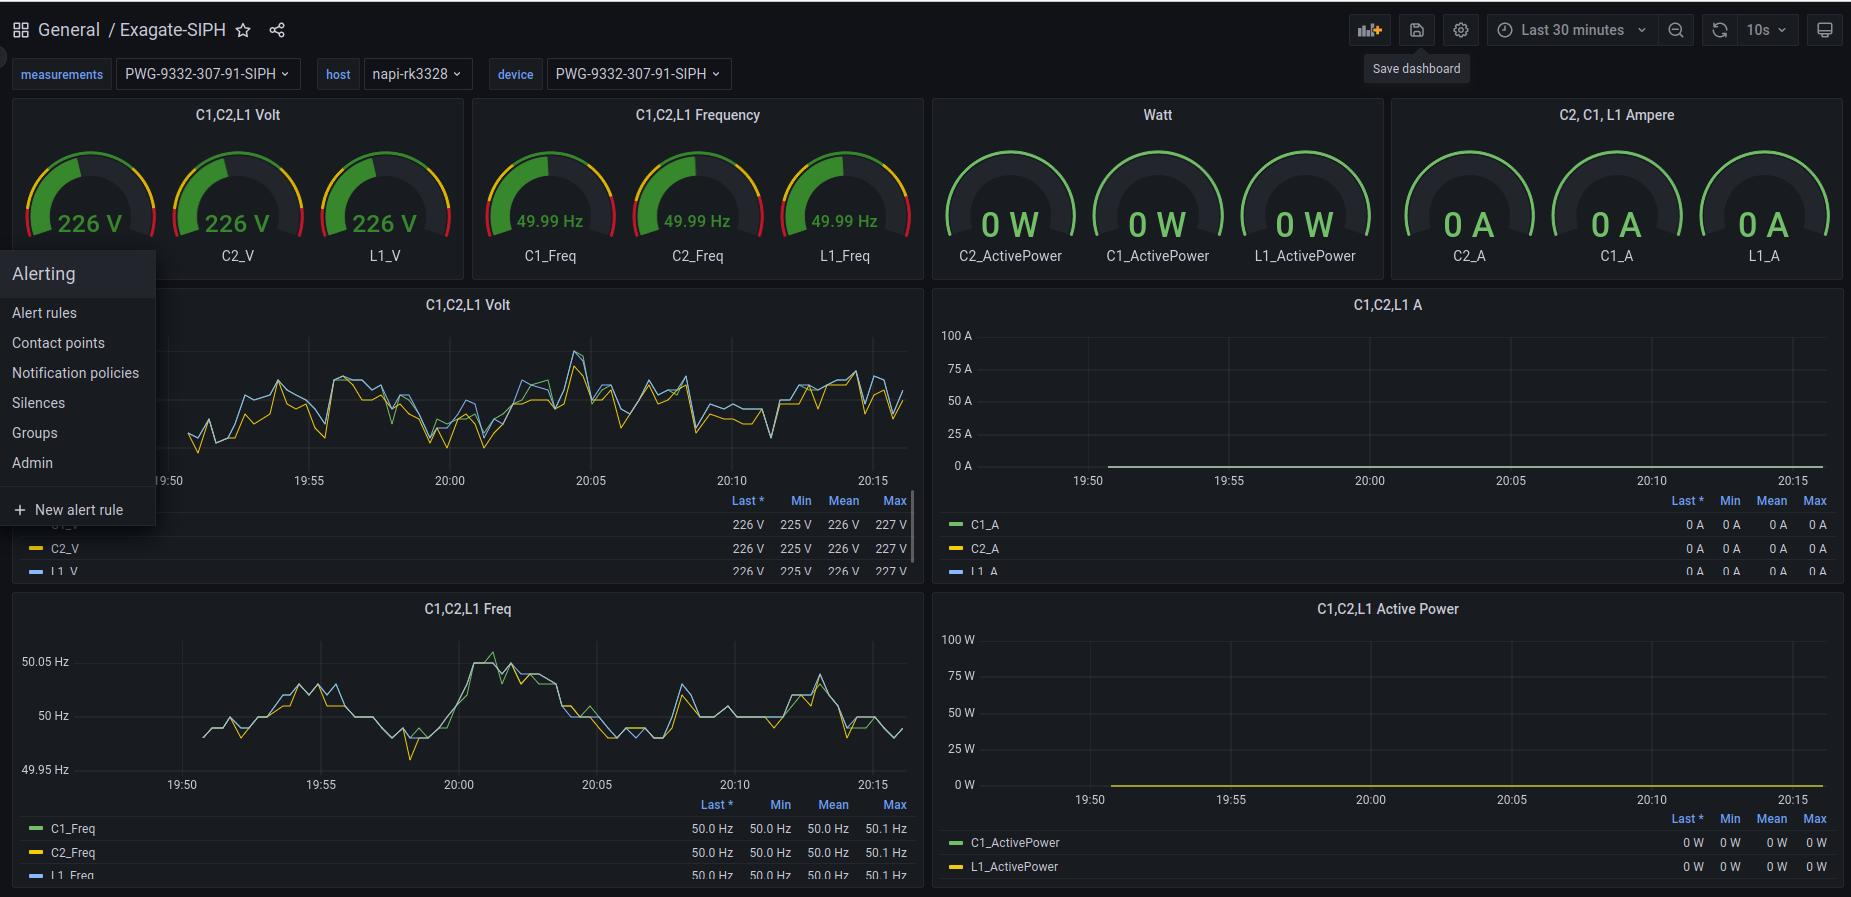Click the Add panel icon
This screenshot has height=897, width=1851.
1369,30
